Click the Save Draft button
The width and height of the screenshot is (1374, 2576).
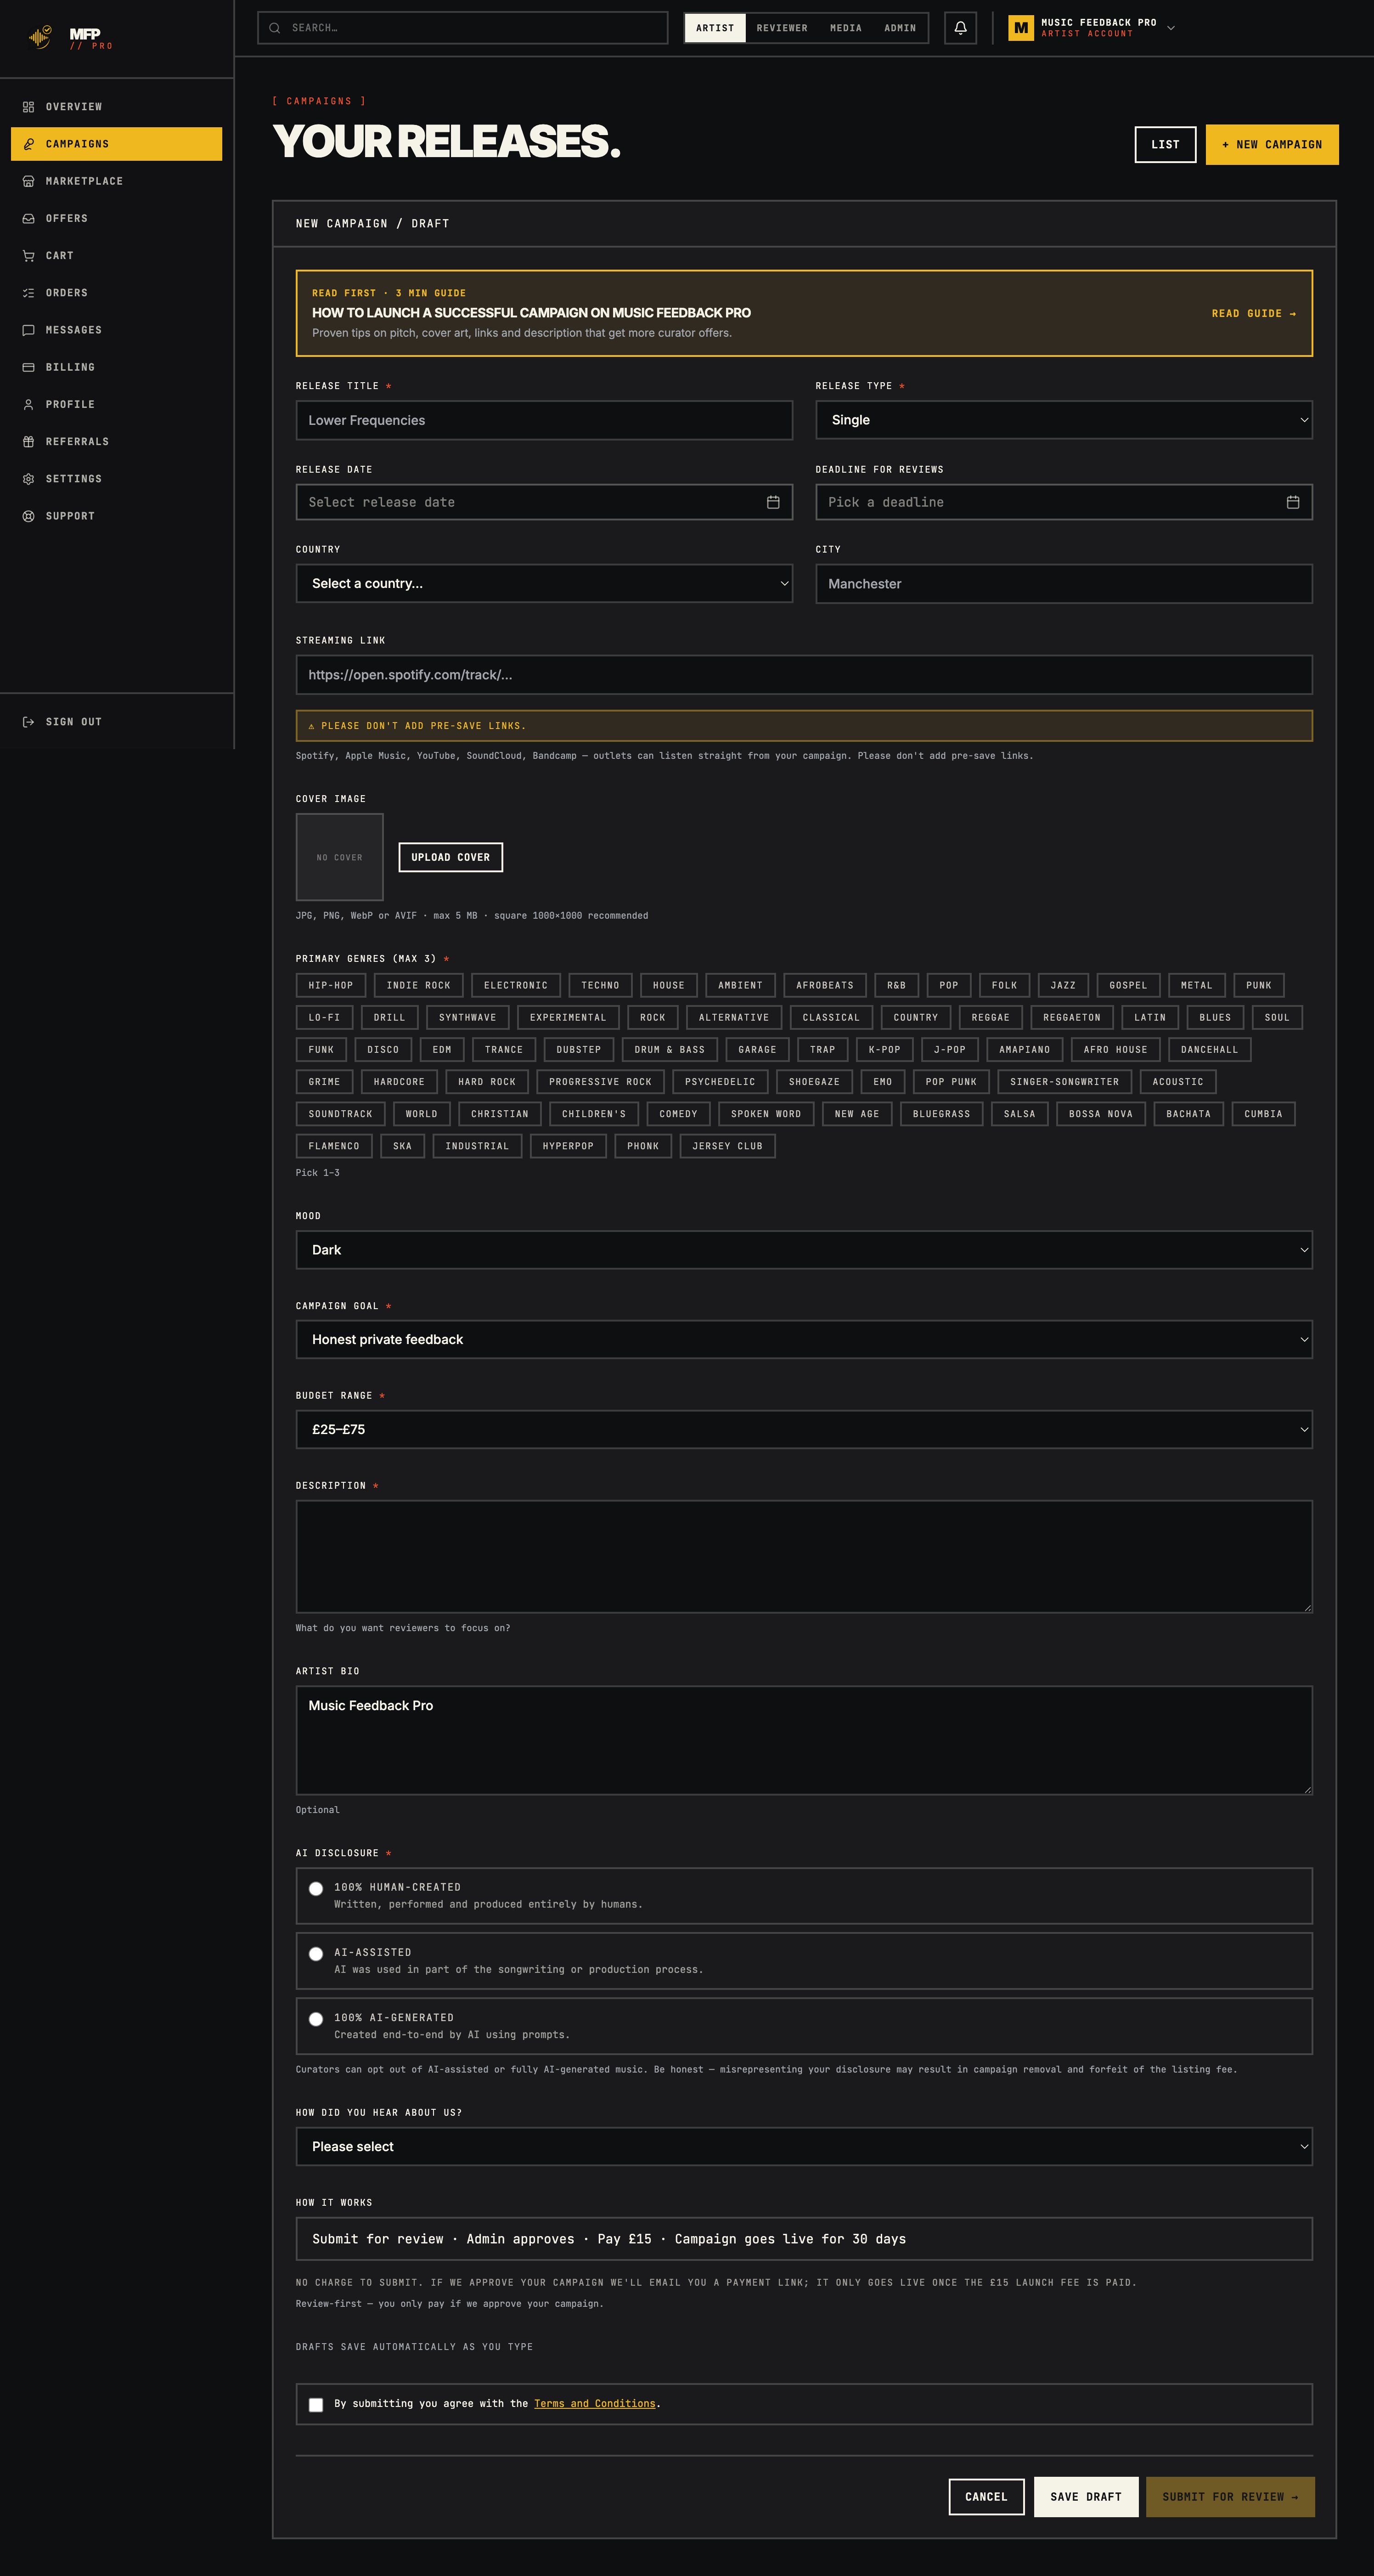click(x=1086, y=2497)
